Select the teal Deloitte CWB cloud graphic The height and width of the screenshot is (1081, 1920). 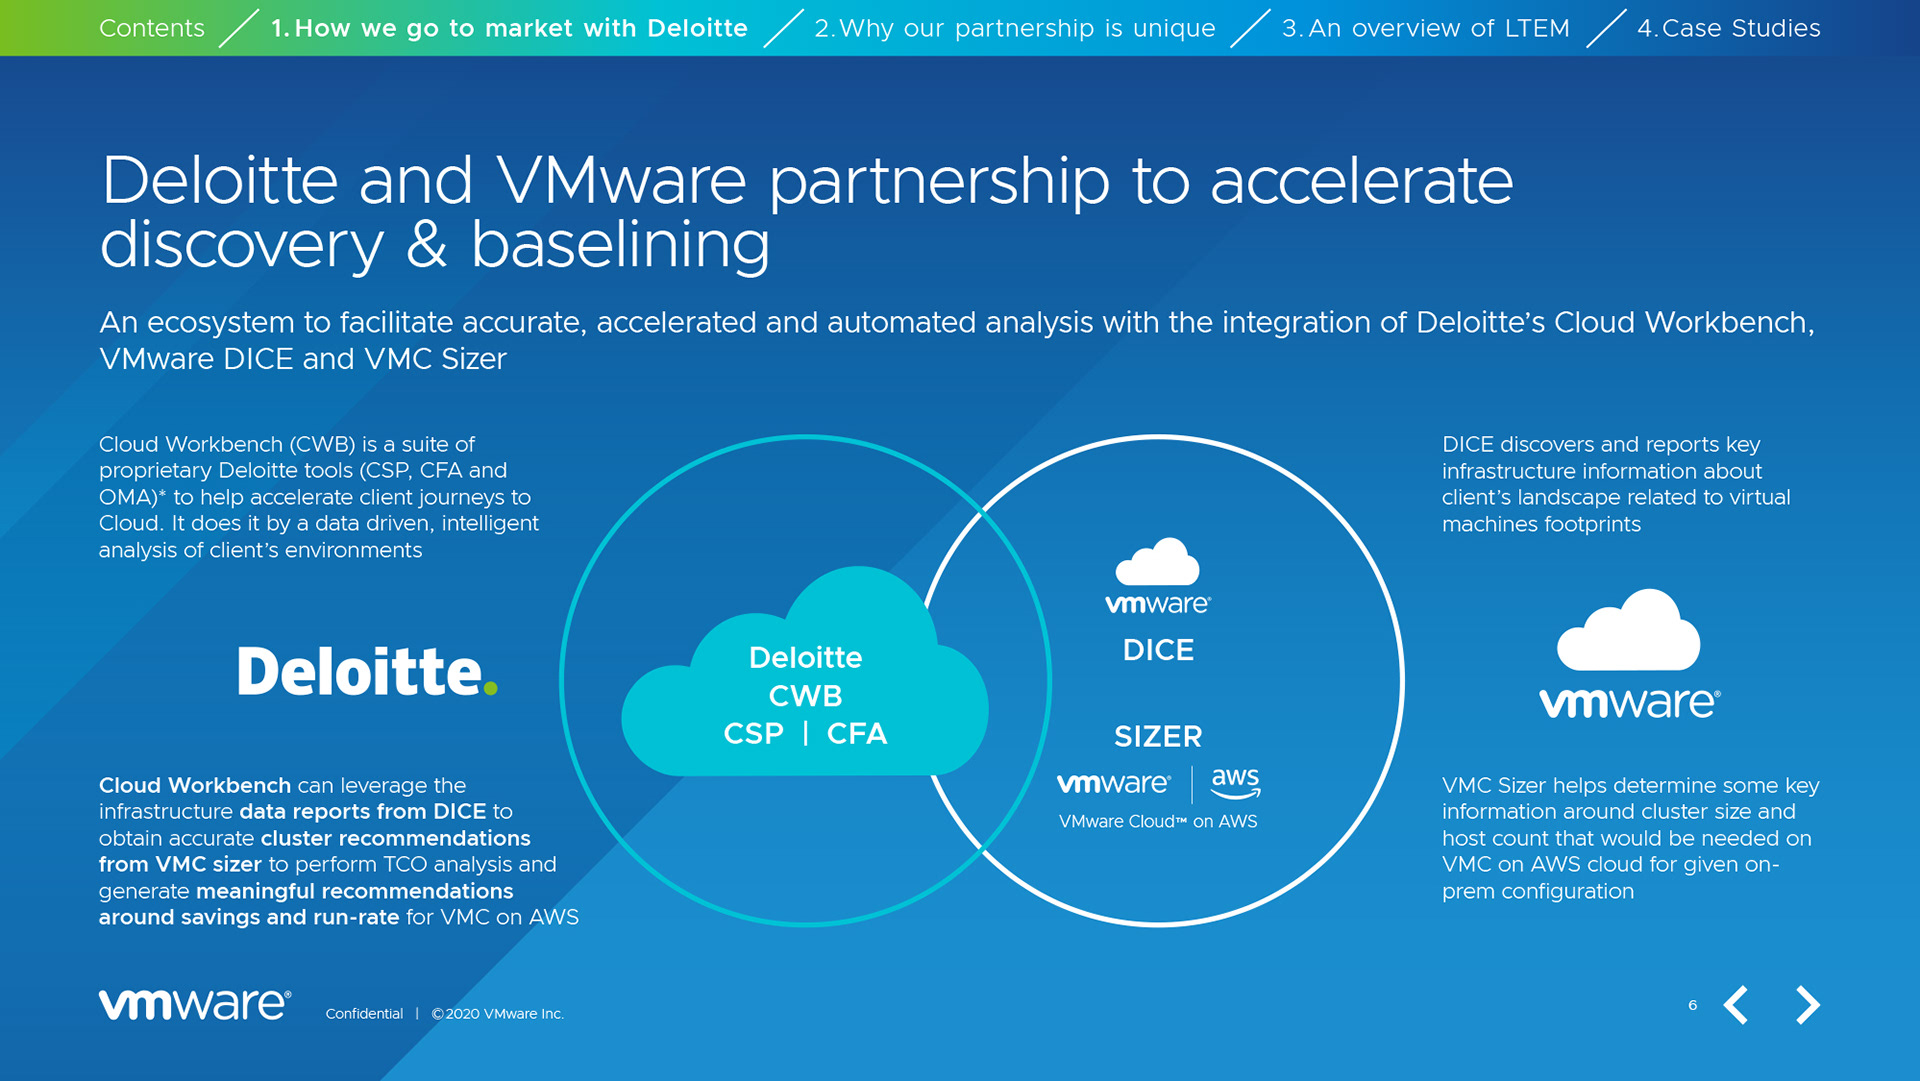click(805, 673)
